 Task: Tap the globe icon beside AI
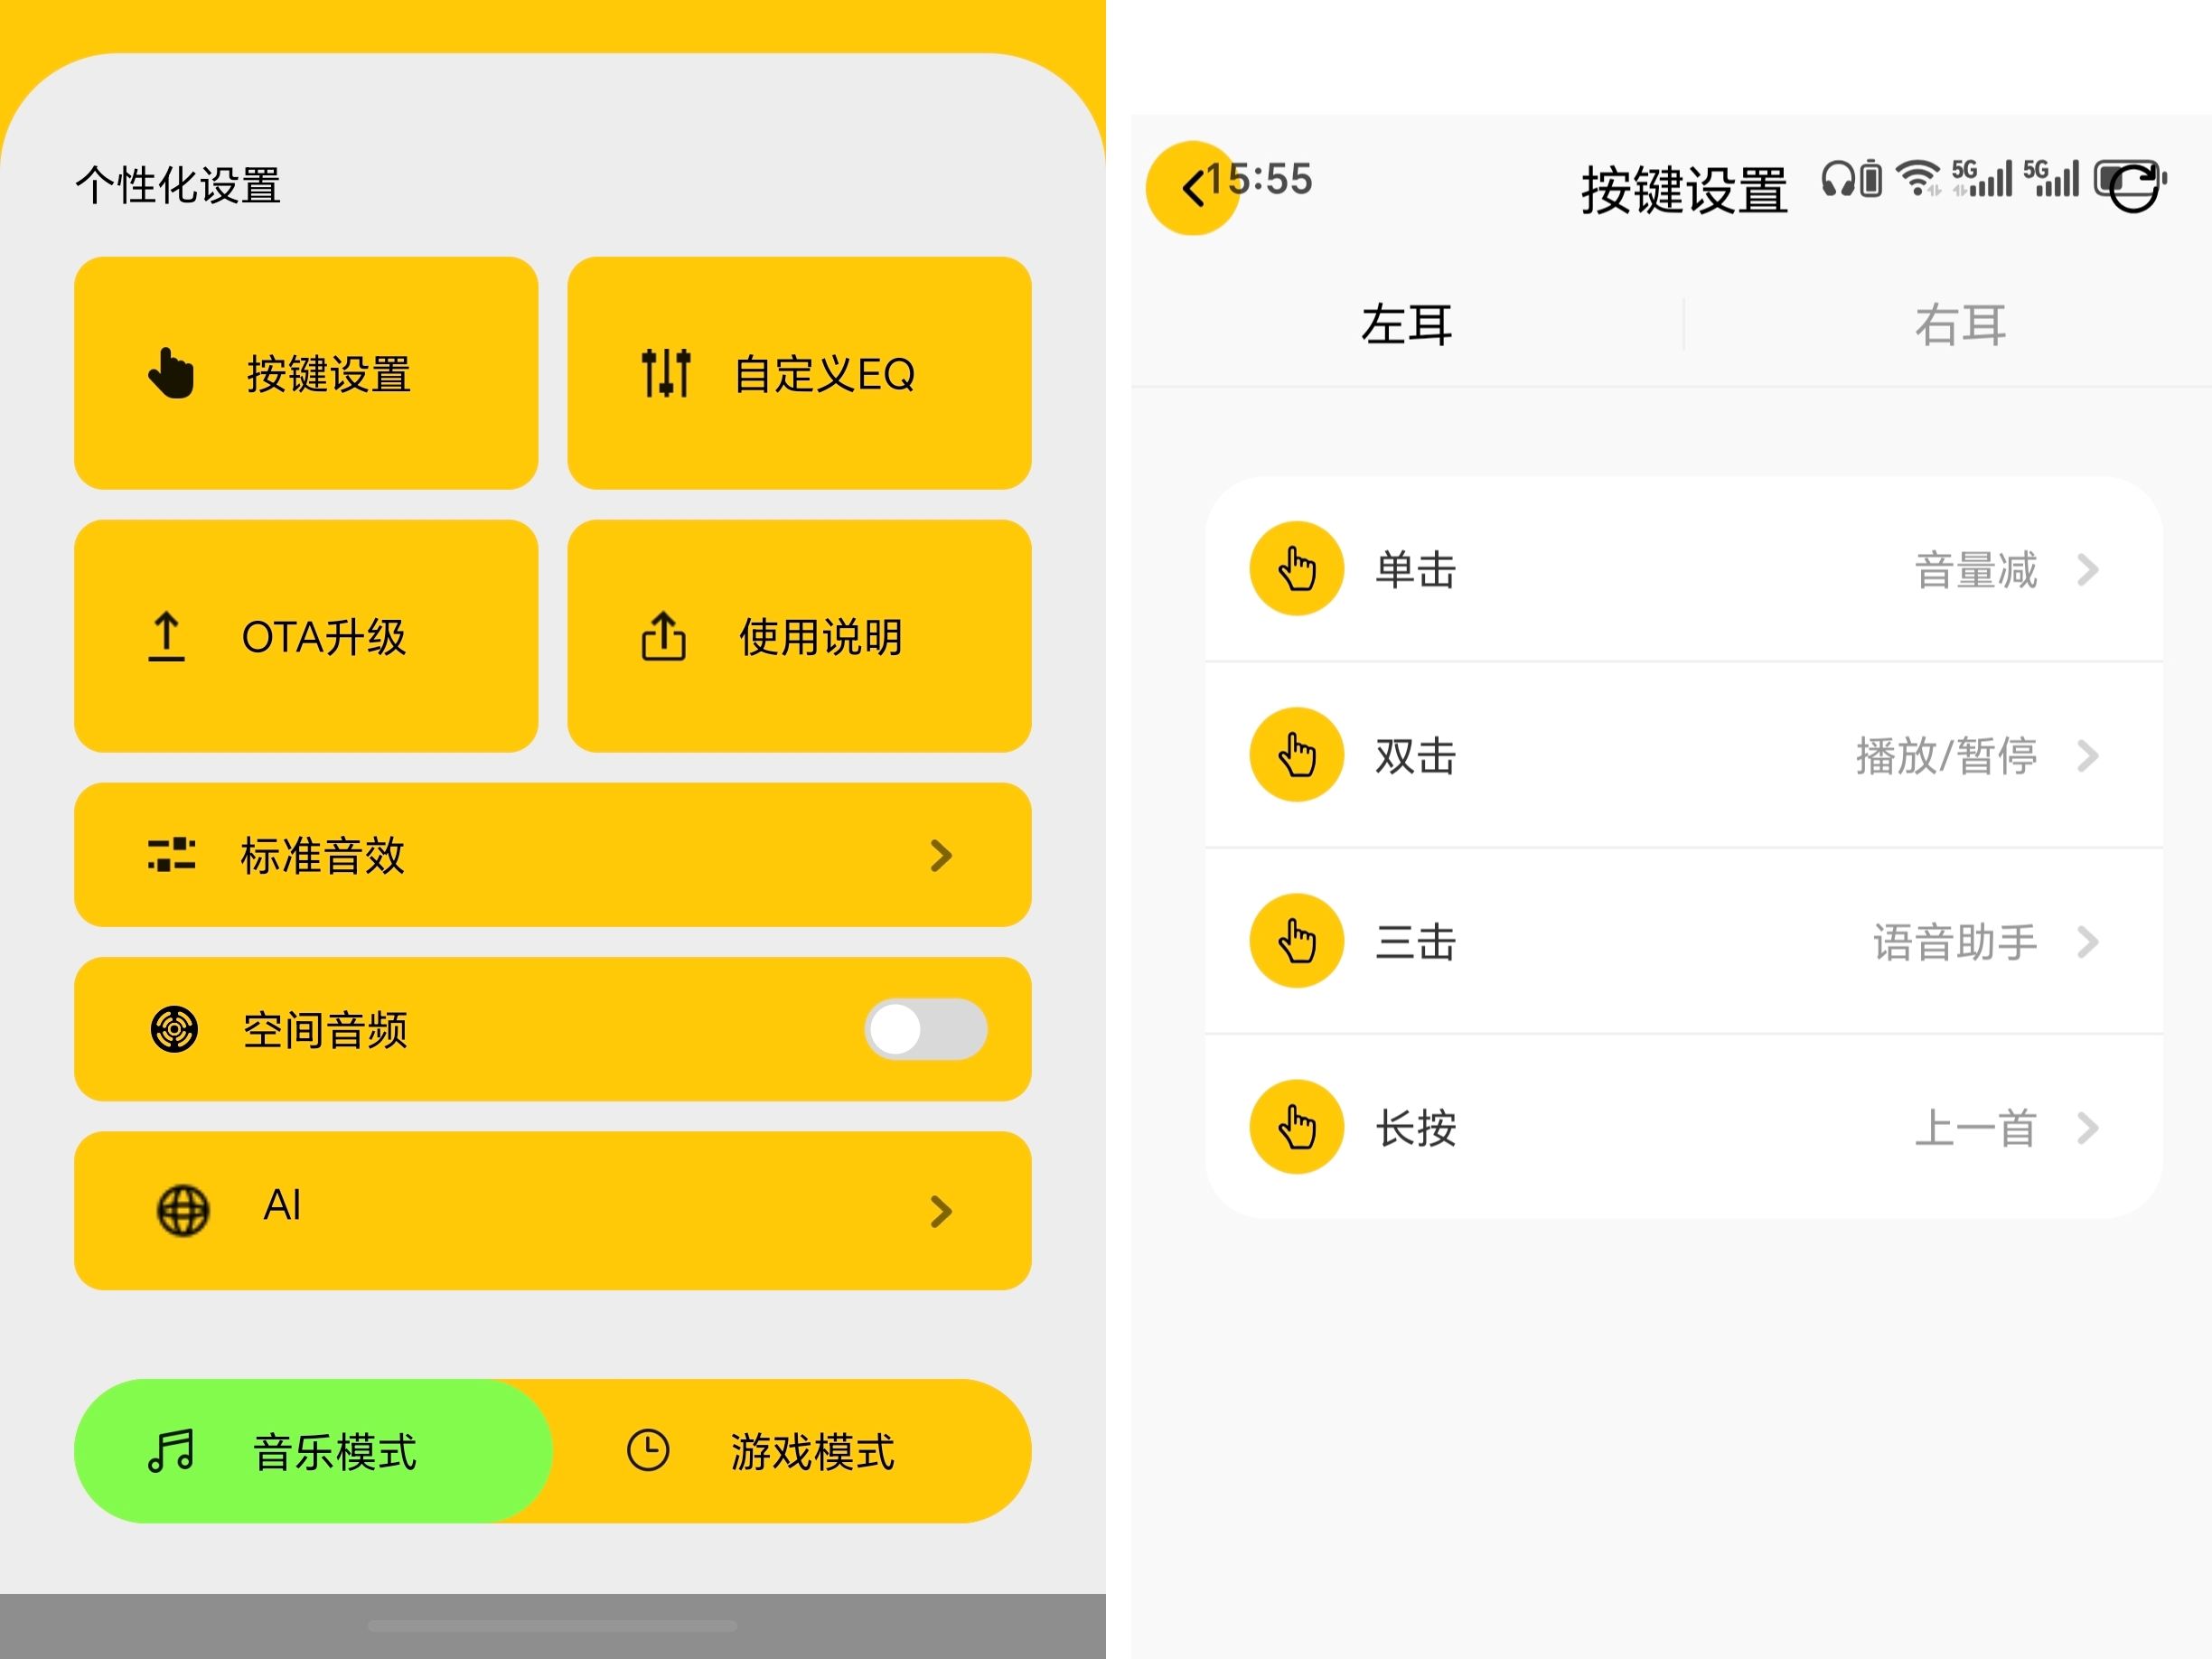click(x=183, y=1210)
